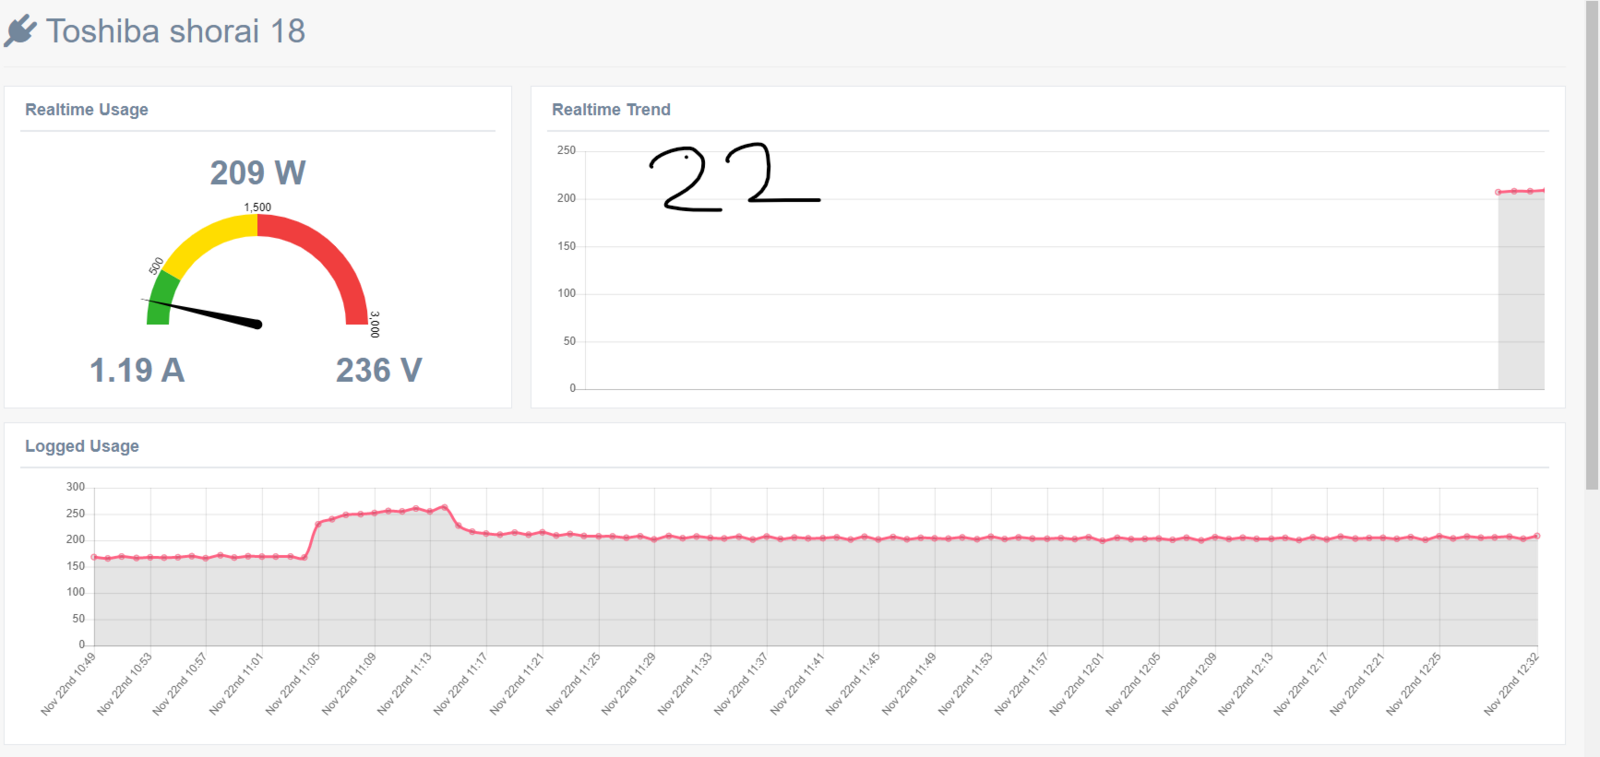Screen dimensions: 1600x757
Task: Click the 1,500 label on the gauge
Action: (258, 207)
